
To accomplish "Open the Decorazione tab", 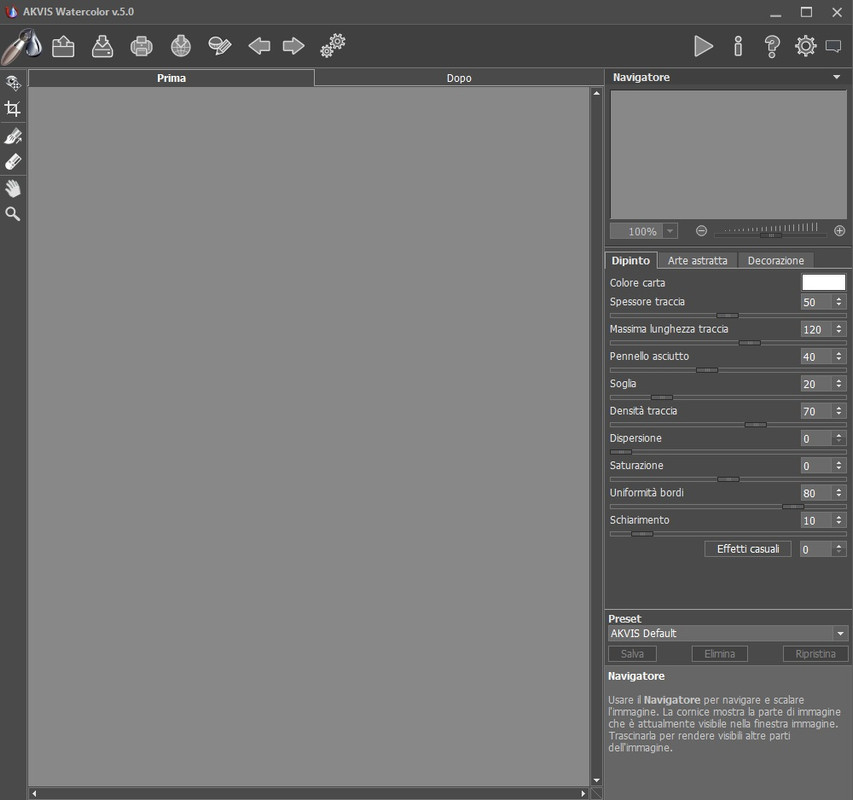I will click(775, 261).
